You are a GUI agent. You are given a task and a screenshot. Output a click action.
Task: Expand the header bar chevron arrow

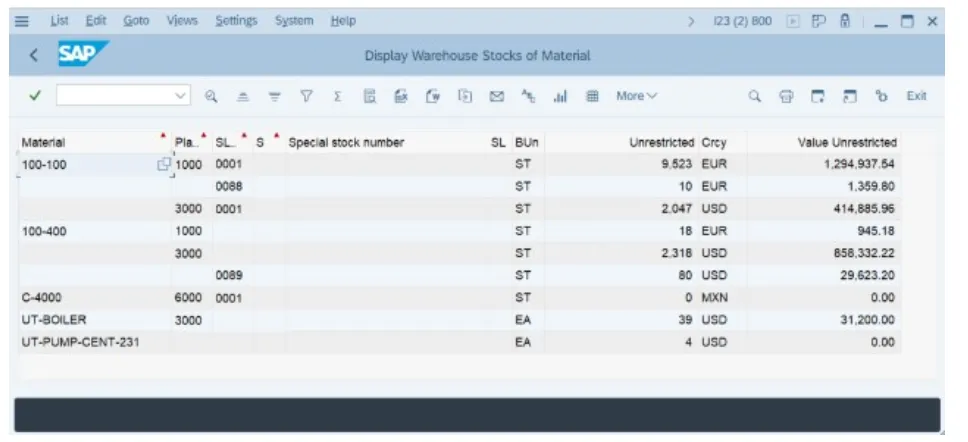pyautogui.click(x=691, y=22)
